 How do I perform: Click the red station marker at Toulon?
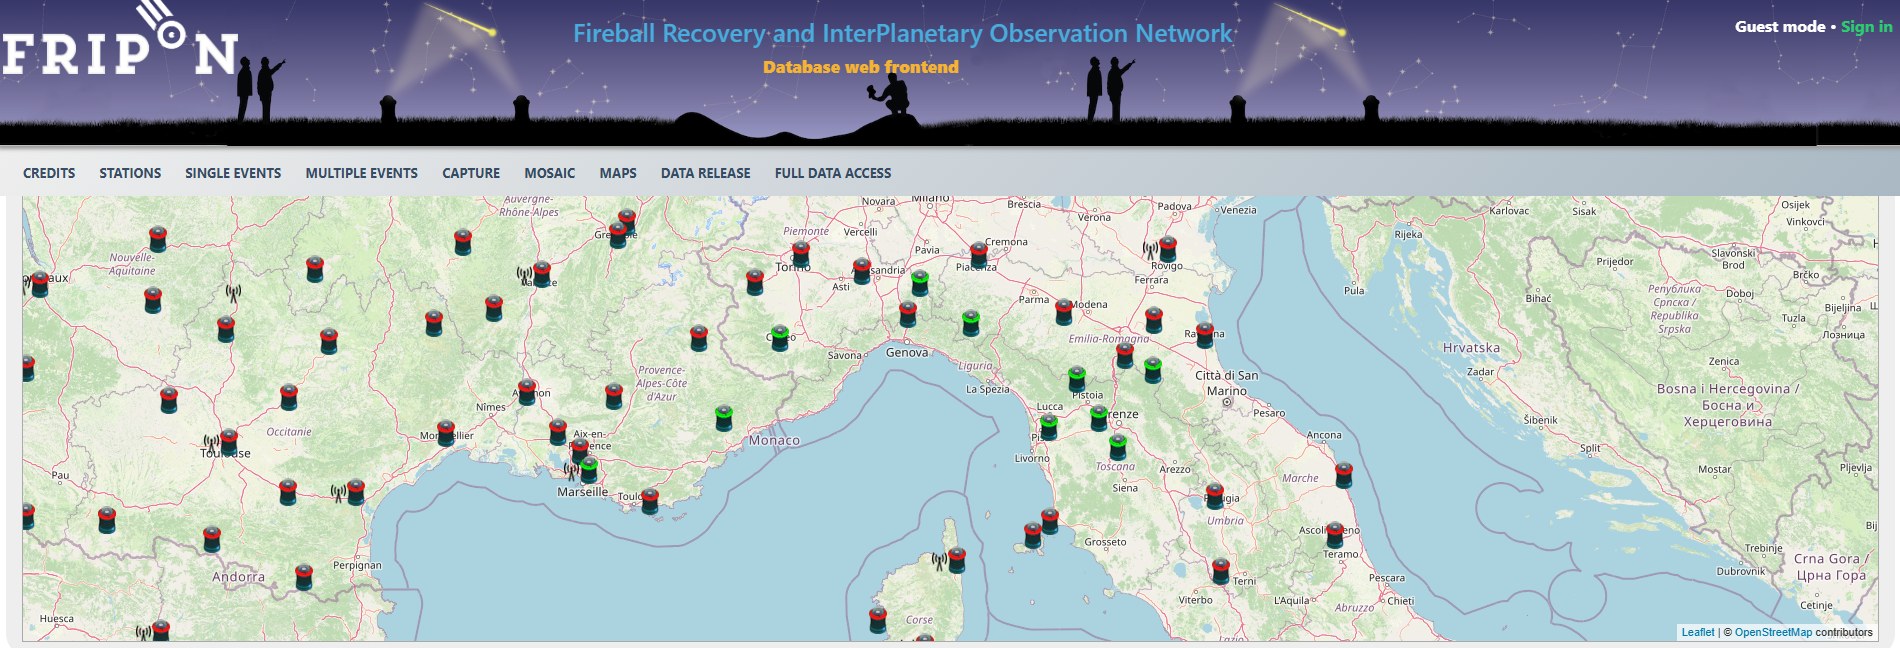coord(650,500)
